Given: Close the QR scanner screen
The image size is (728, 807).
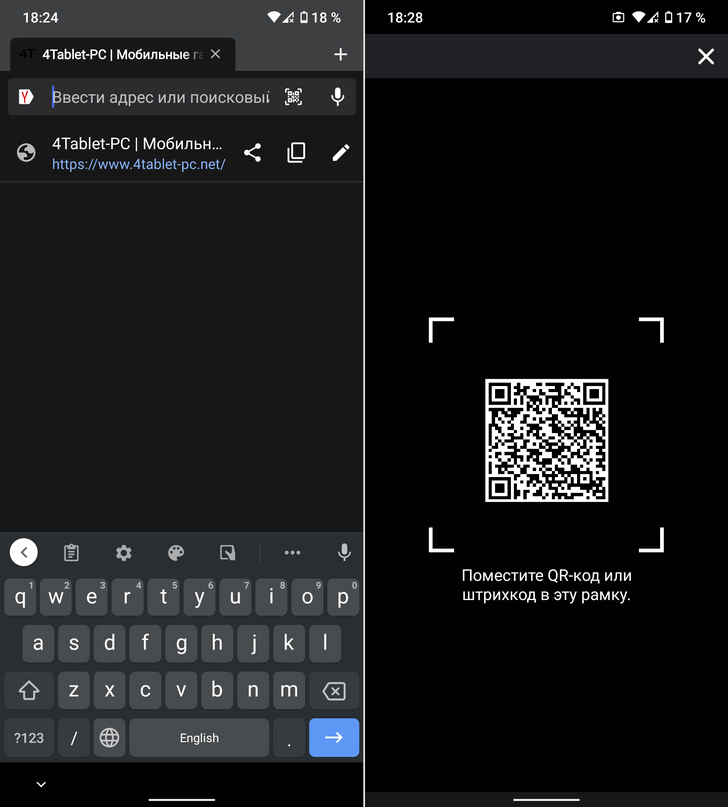Looking at the screenshot, I should [706, 56].
